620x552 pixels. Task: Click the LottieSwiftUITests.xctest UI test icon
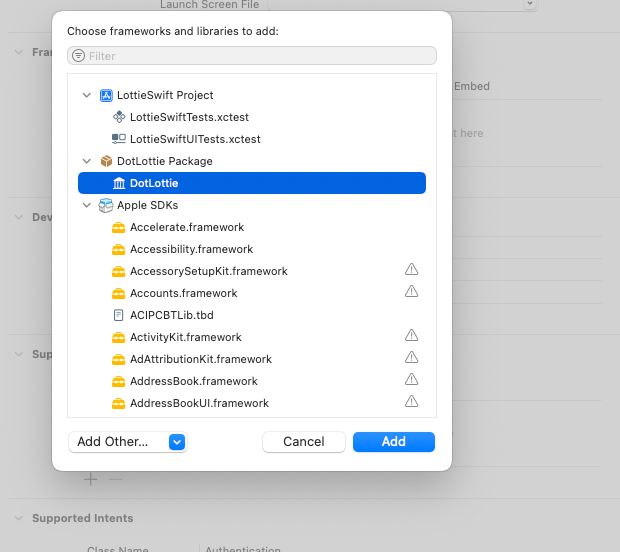tap(119, 139)
